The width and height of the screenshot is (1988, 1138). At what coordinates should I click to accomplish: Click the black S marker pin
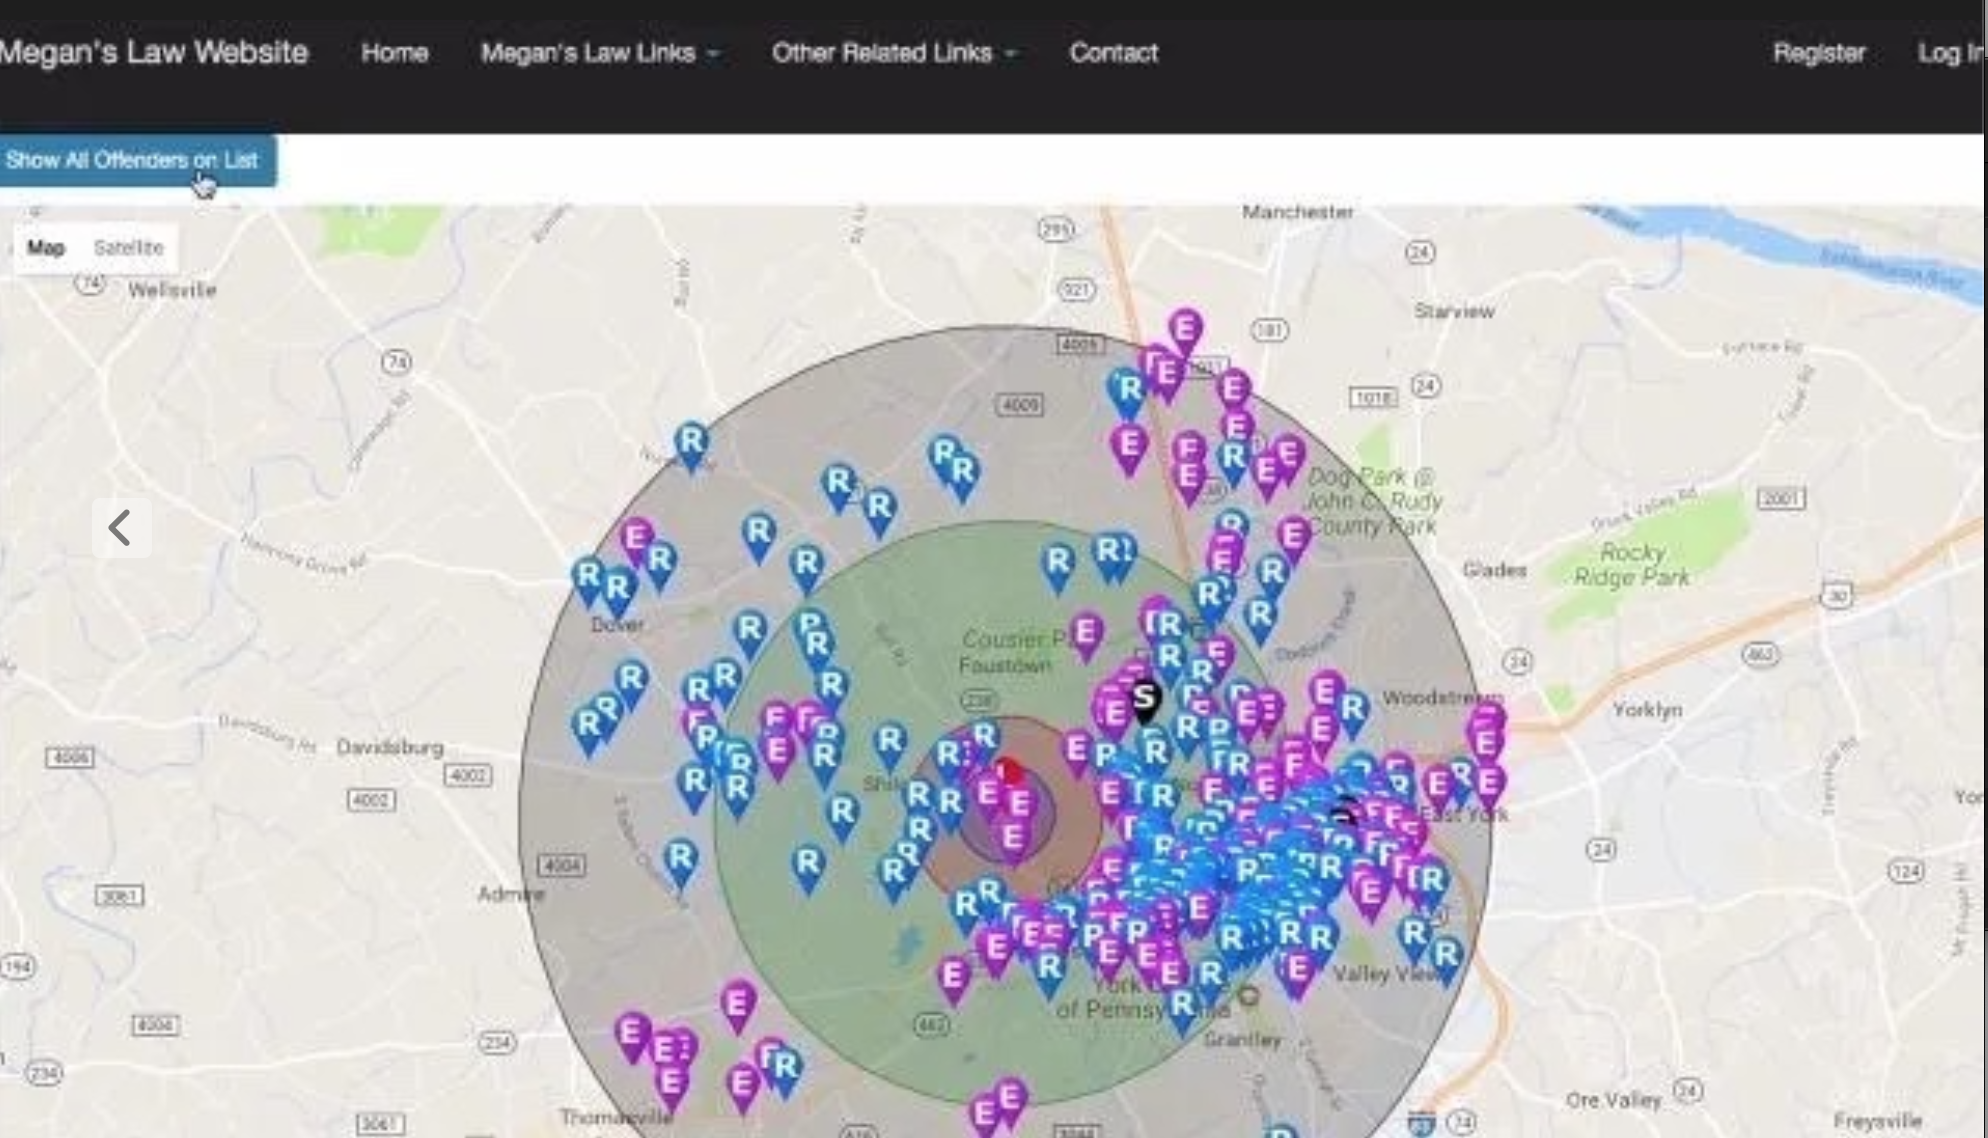[x=1144, y=701]
